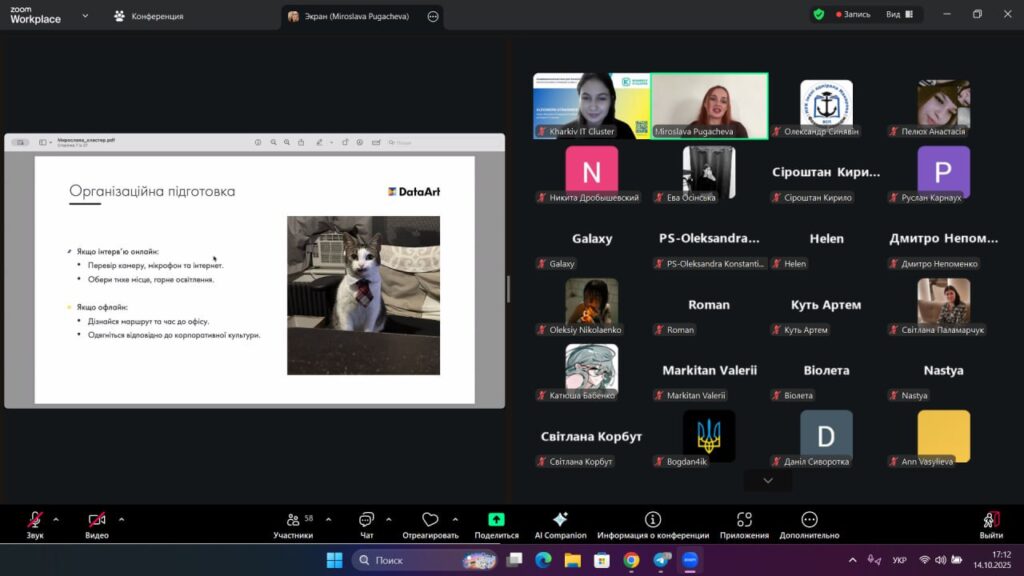The width and height of the screenshot is (1024, 576).
Task: Expand the Zoom Workplace dropdown chevron
Action: (x=85, y=16)
